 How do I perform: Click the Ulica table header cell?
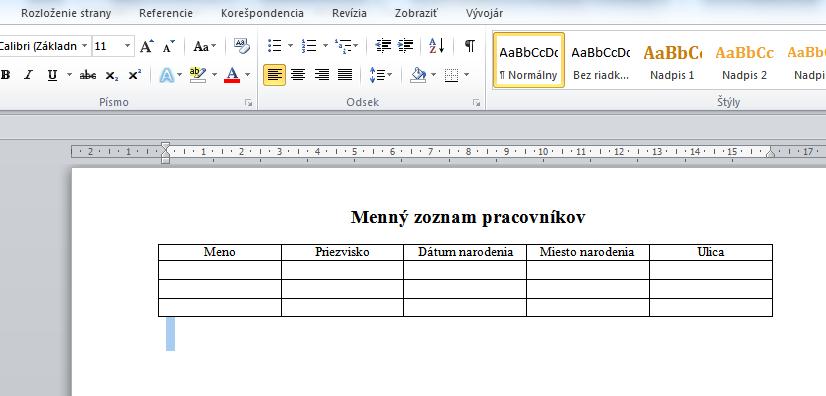point(711,252)
